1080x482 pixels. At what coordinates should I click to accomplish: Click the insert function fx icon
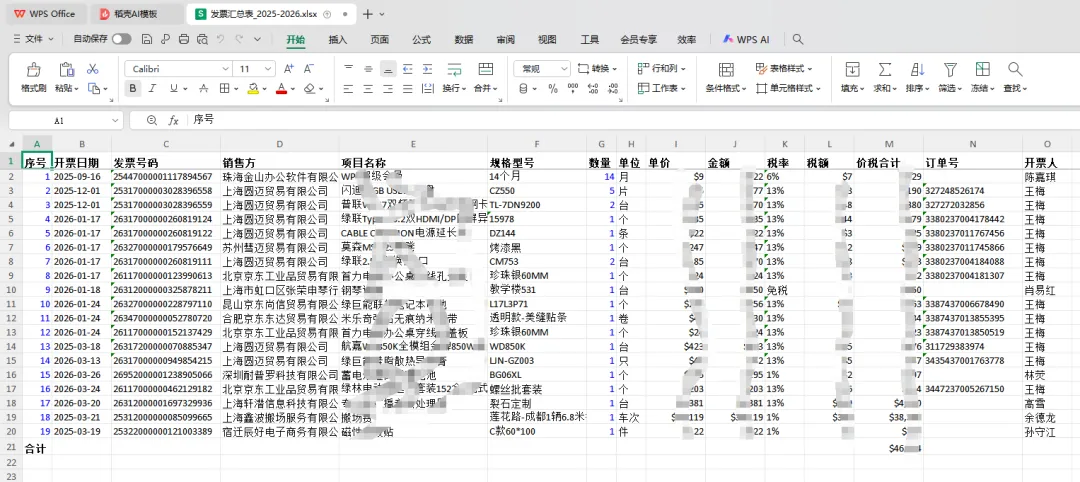click(x=174, y=120)
